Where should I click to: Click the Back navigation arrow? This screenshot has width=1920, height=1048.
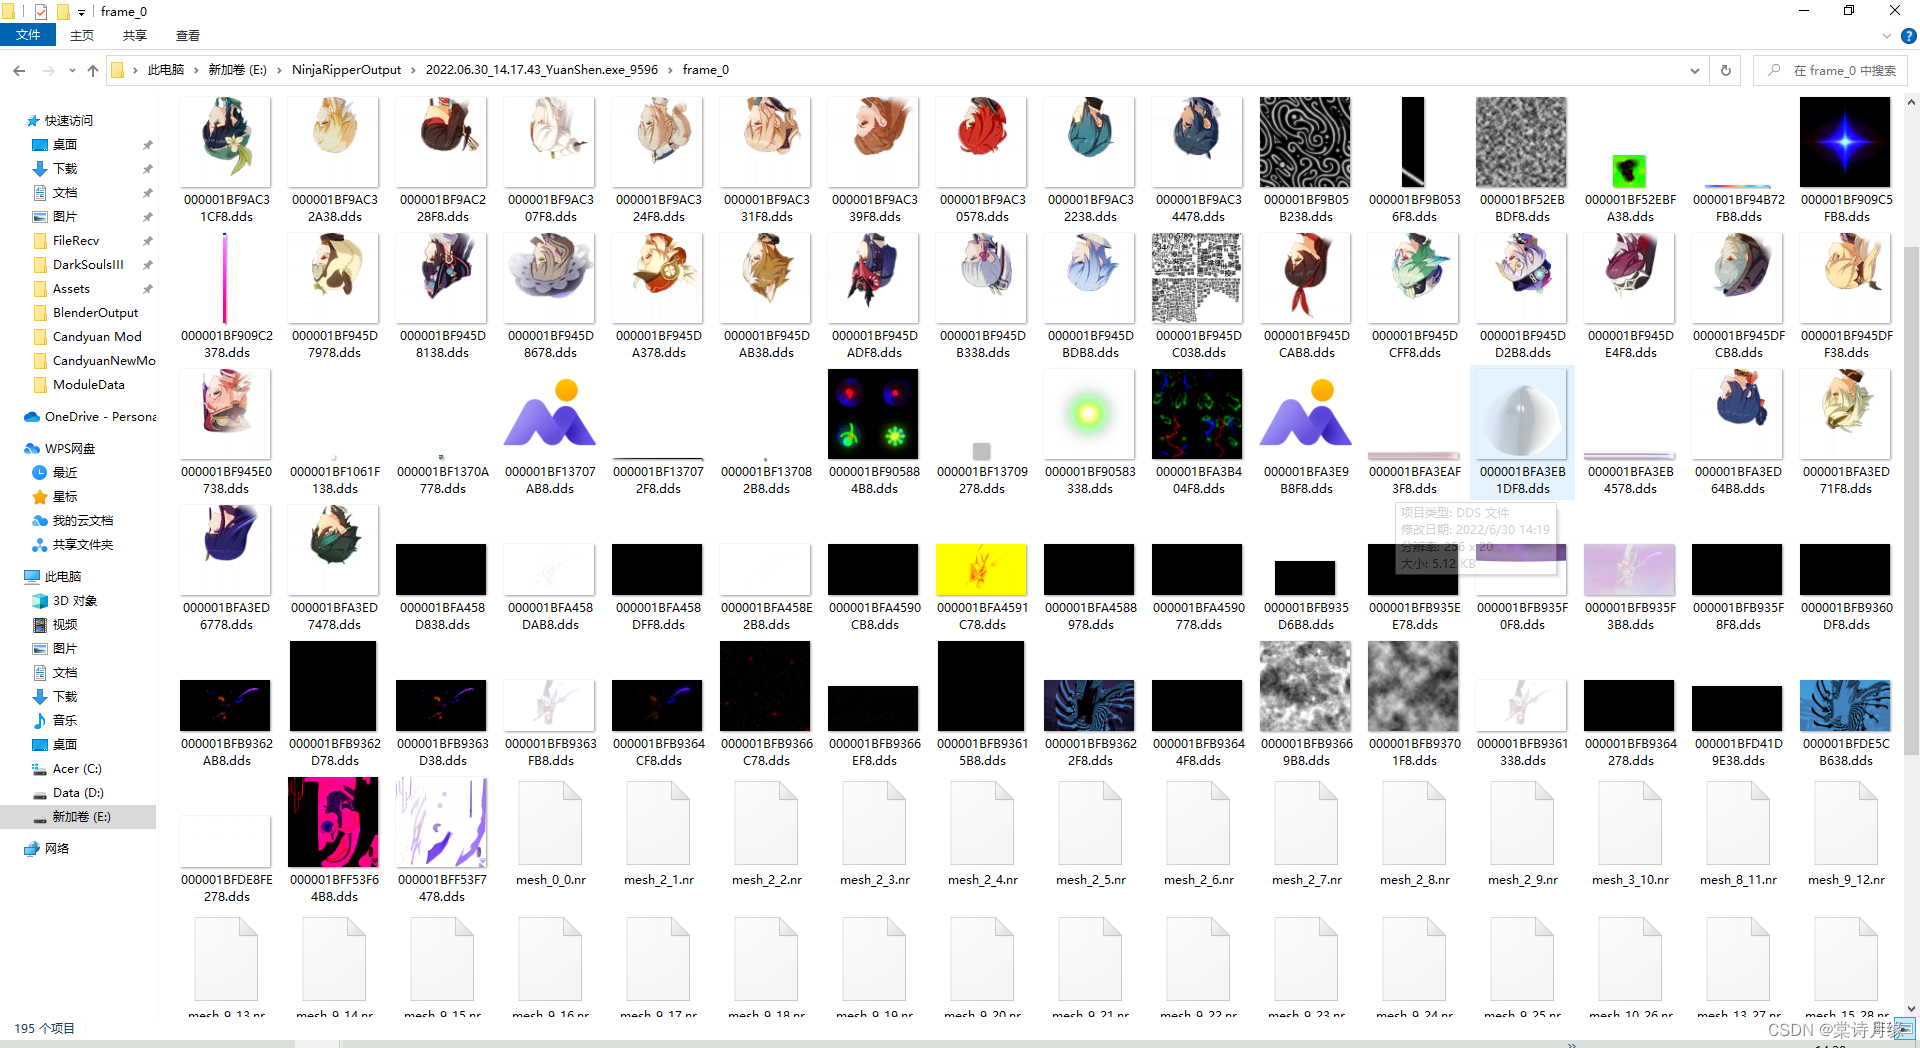coord(19,70)
